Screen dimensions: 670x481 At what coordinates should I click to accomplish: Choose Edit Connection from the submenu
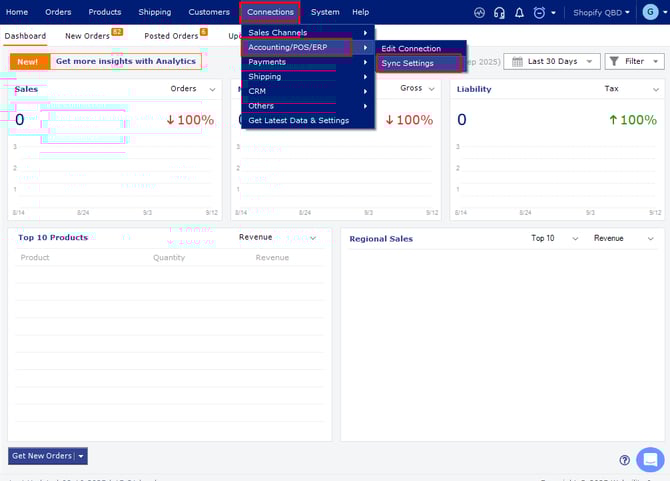(x=411, y=48)
